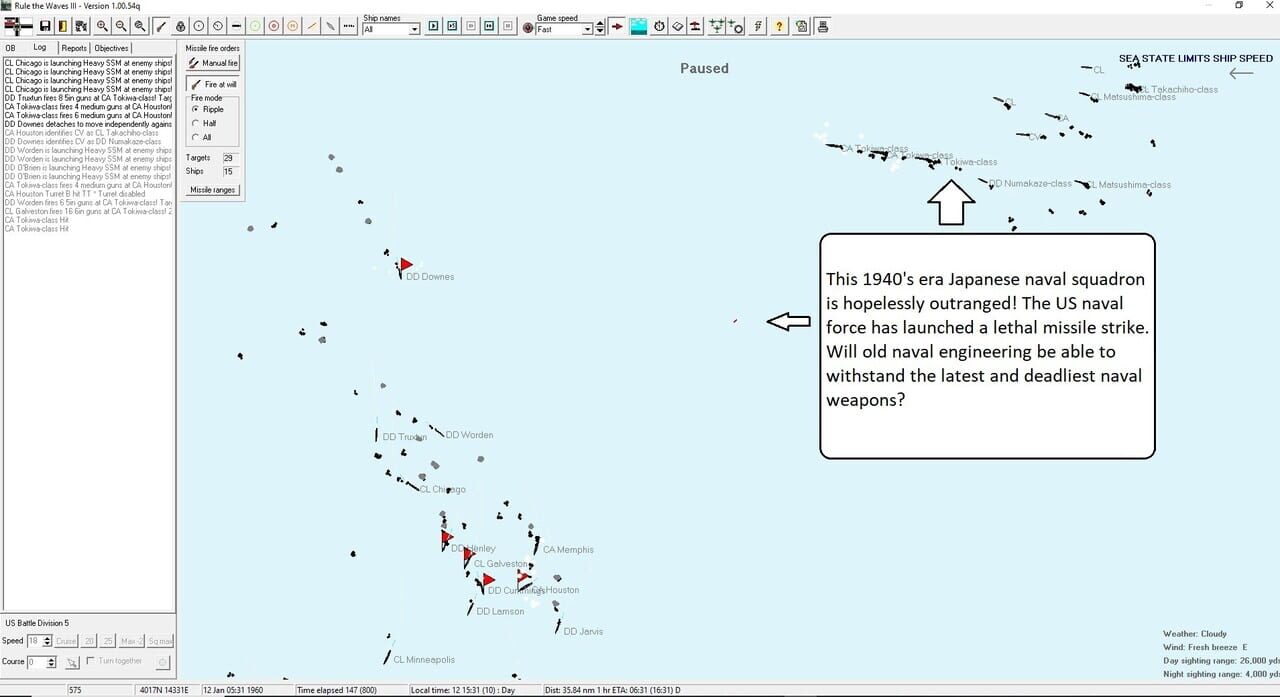Increase speed using the Speed stepper arrows
Viewport: 1280px width, 697px height.
(x=47, y=637)
